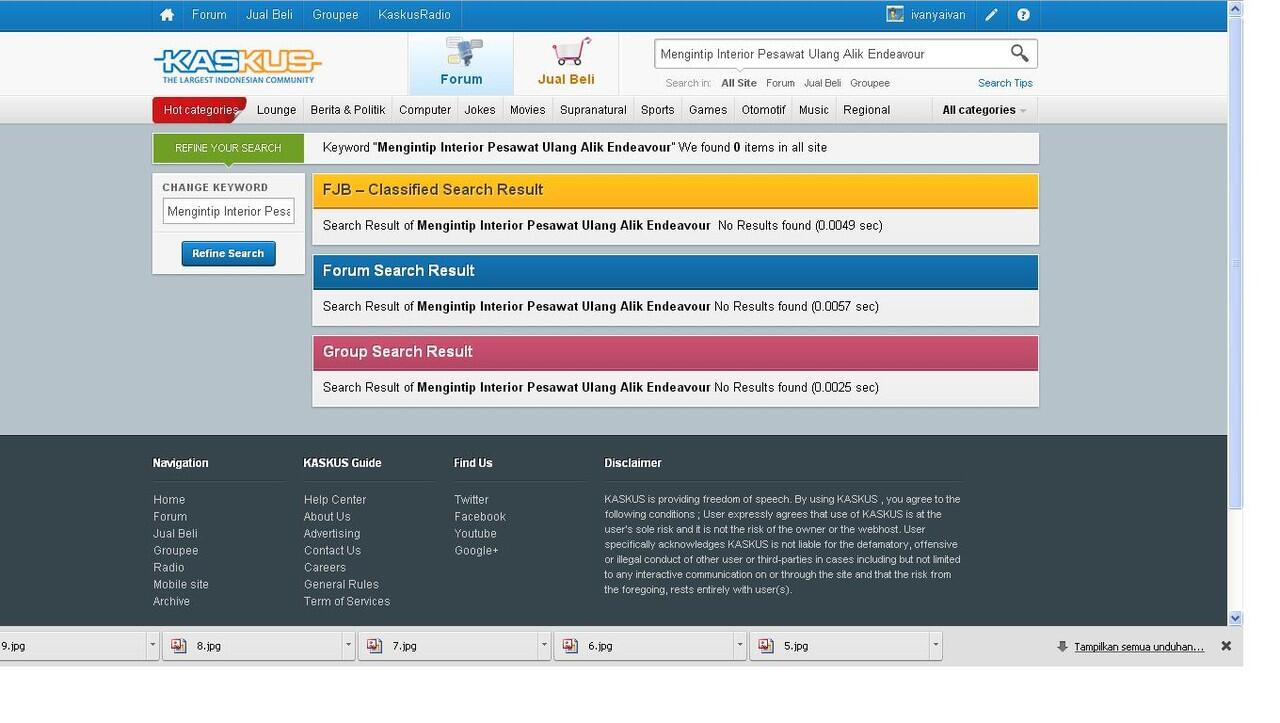Click the scrollbar up arrow

1235,8
